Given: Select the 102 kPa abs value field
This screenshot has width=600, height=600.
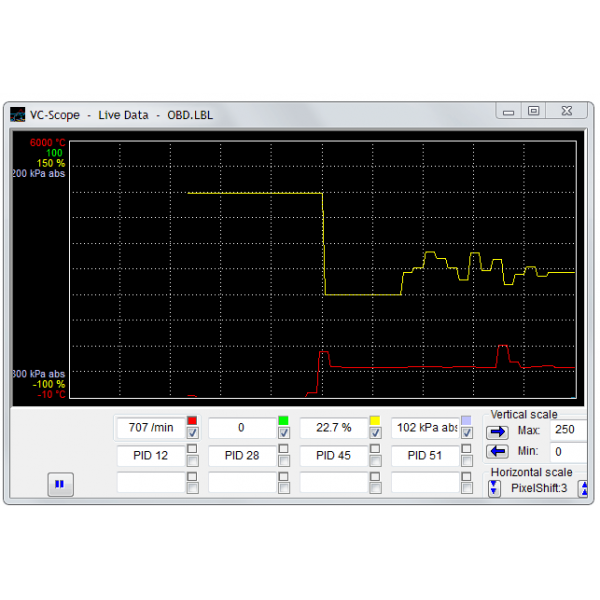Looking at the screenshot, I should (425, 427).
